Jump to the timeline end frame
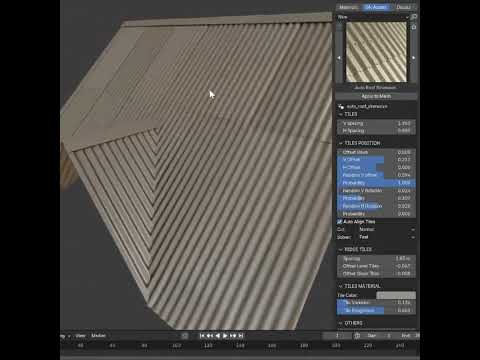The image size is (480, 360). point(241,335)
